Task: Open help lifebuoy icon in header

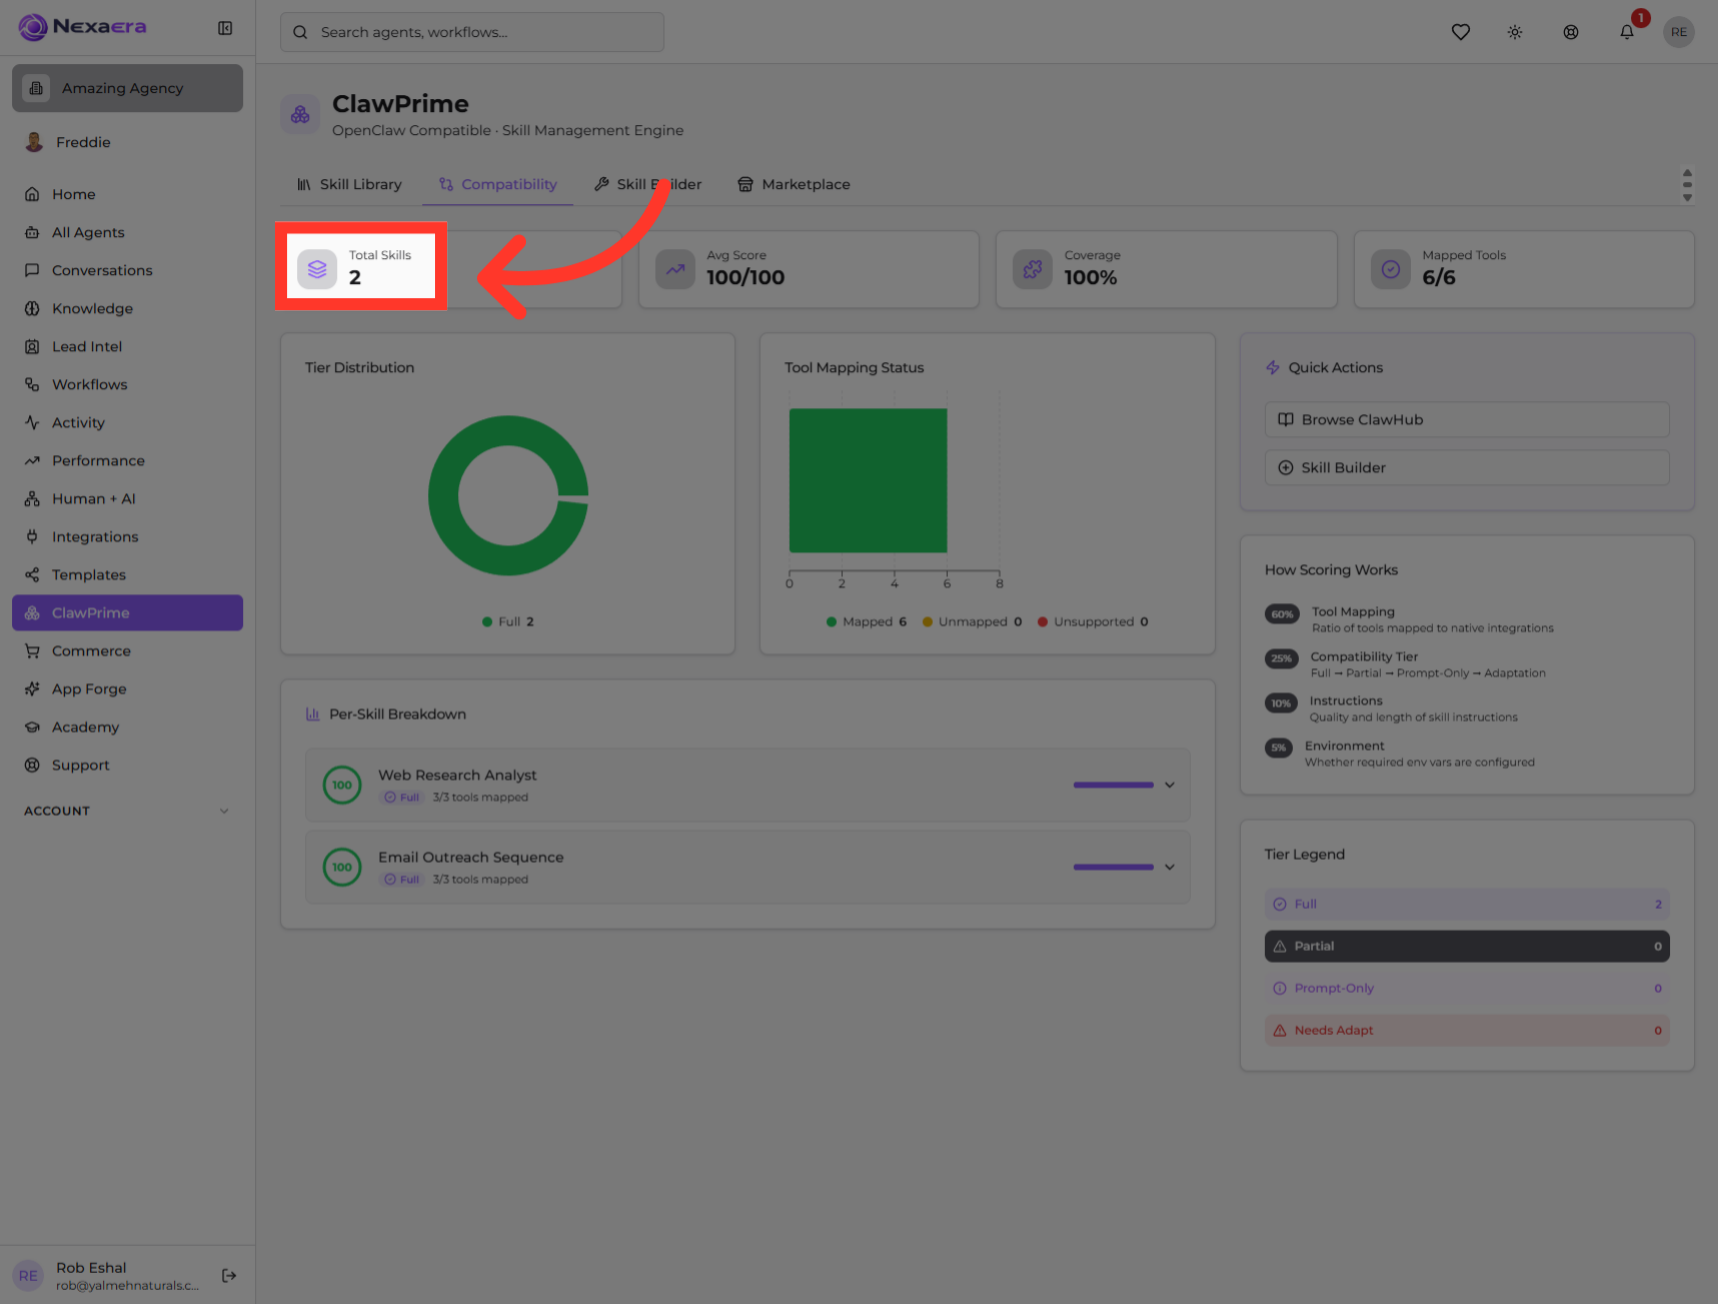Action: [1571, 32]
